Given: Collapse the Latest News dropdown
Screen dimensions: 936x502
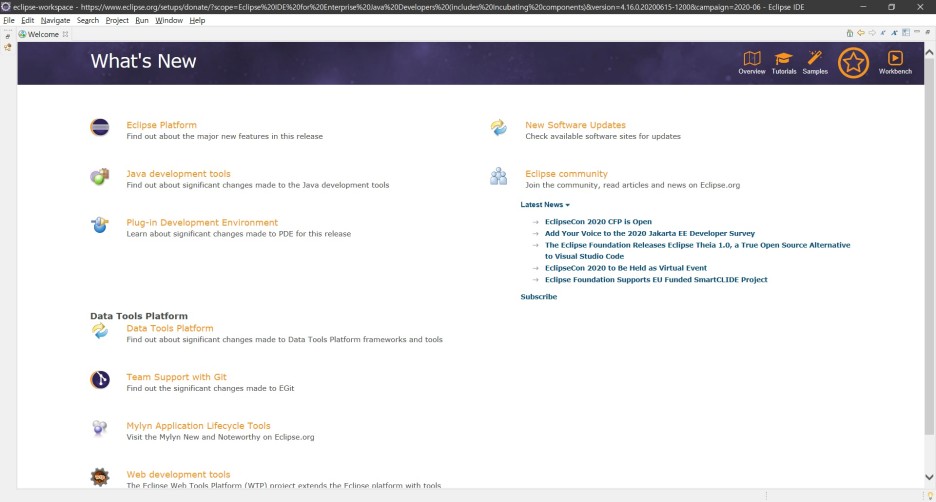Looking at the screenshot, I should 545,205.
